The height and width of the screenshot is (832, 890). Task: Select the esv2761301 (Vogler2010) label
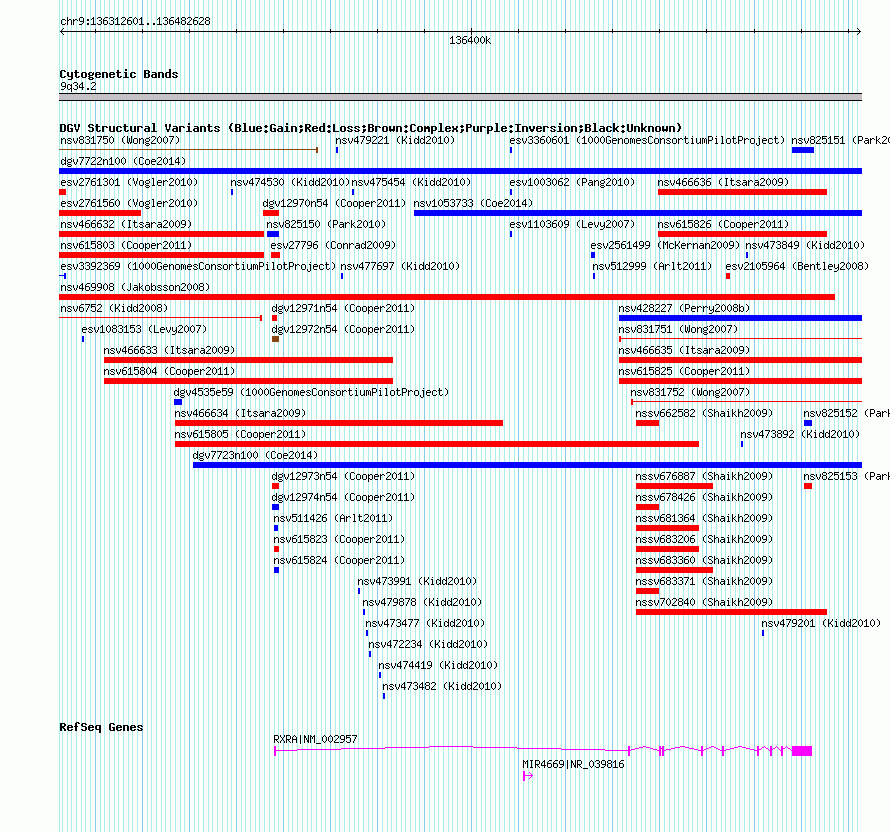(129, 182)
